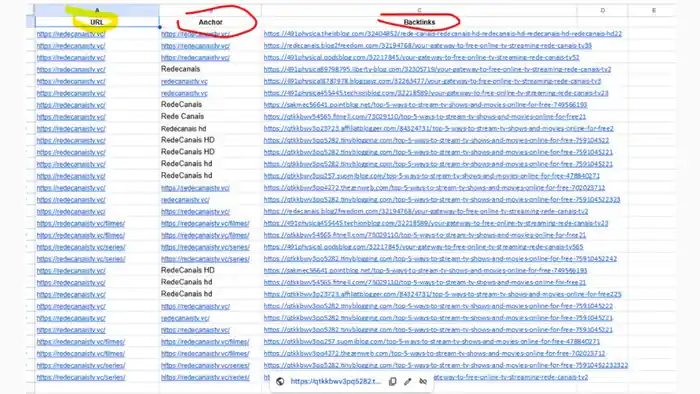
Task: Open podsblog backlink ending in tv52
Action: (x=421, y=57)
